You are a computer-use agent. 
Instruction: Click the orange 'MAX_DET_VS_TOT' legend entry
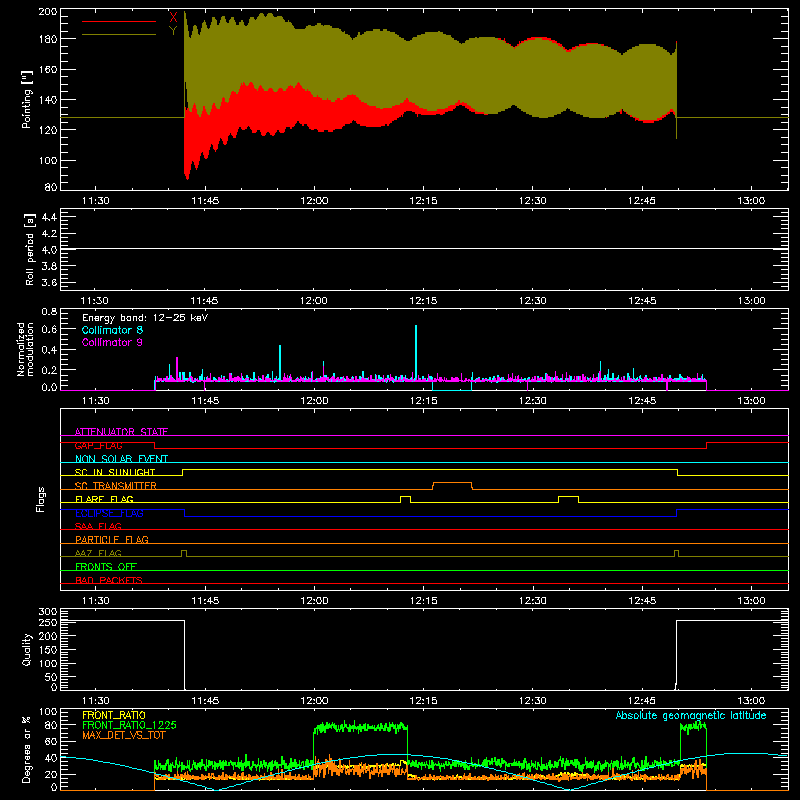[123, 735]
